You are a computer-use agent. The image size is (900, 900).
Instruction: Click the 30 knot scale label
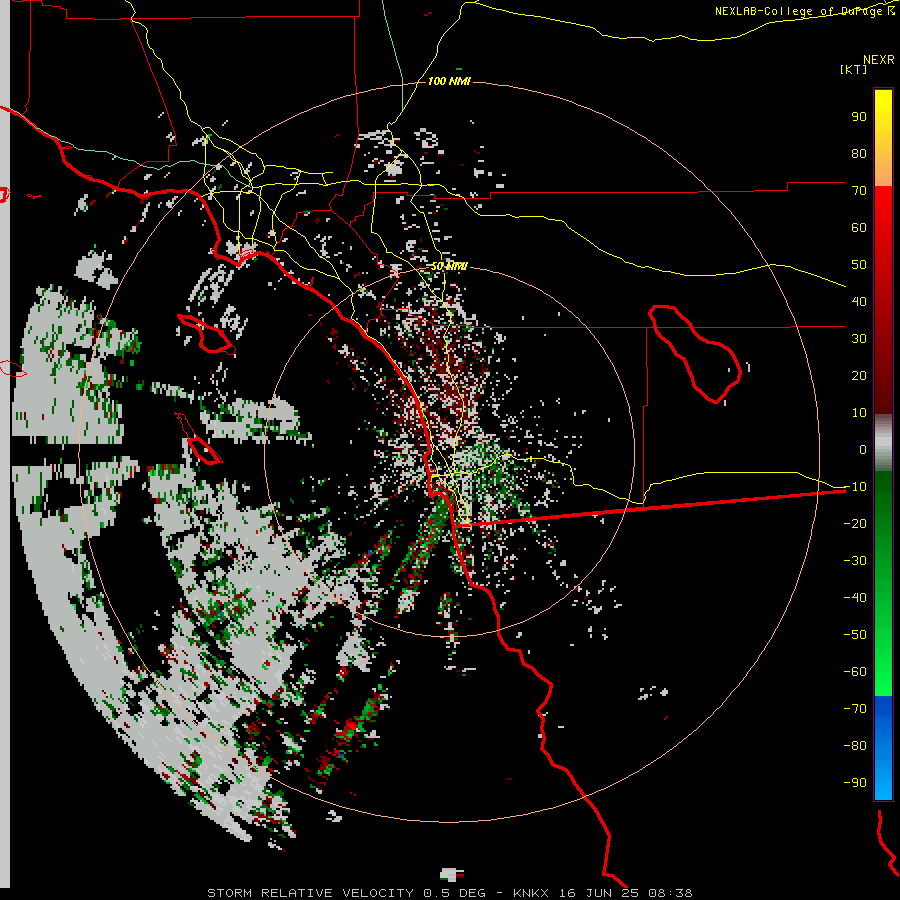point(859,339)
